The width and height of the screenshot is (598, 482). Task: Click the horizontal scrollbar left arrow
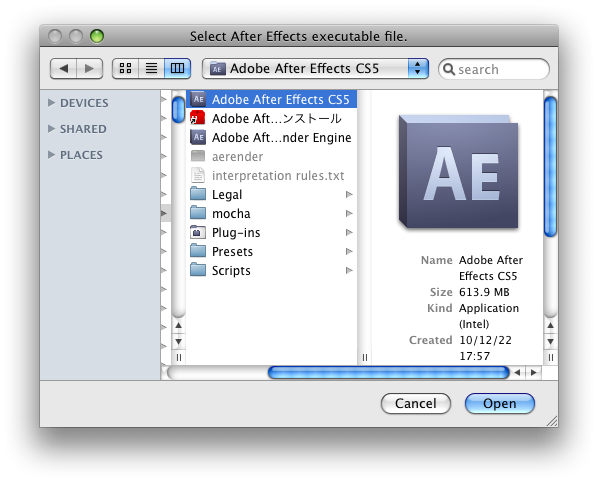tap(517, 373)
